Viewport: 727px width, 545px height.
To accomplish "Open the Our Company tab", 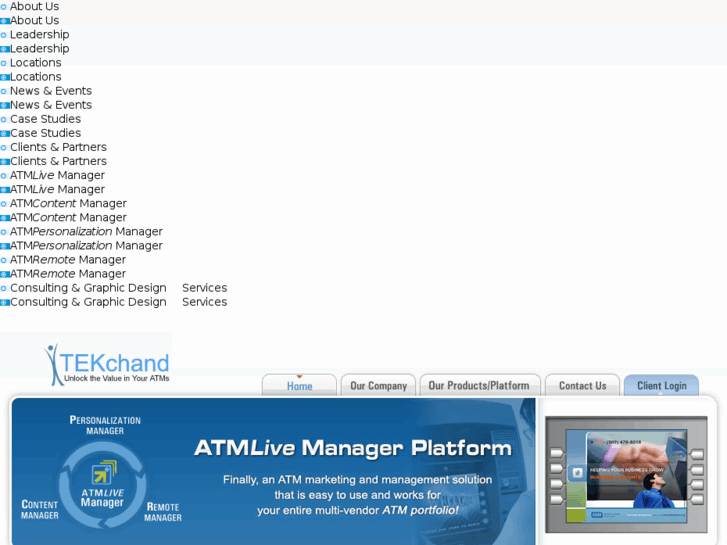I will coord(378,385).
